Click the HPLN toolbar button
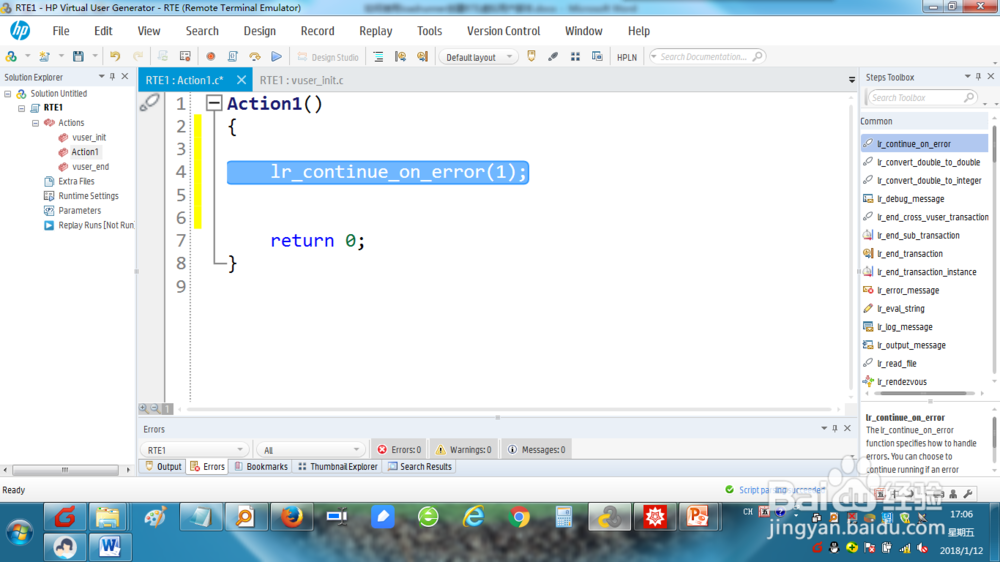1000x562 pixels. pyautogui.click(x=627, y=57)
